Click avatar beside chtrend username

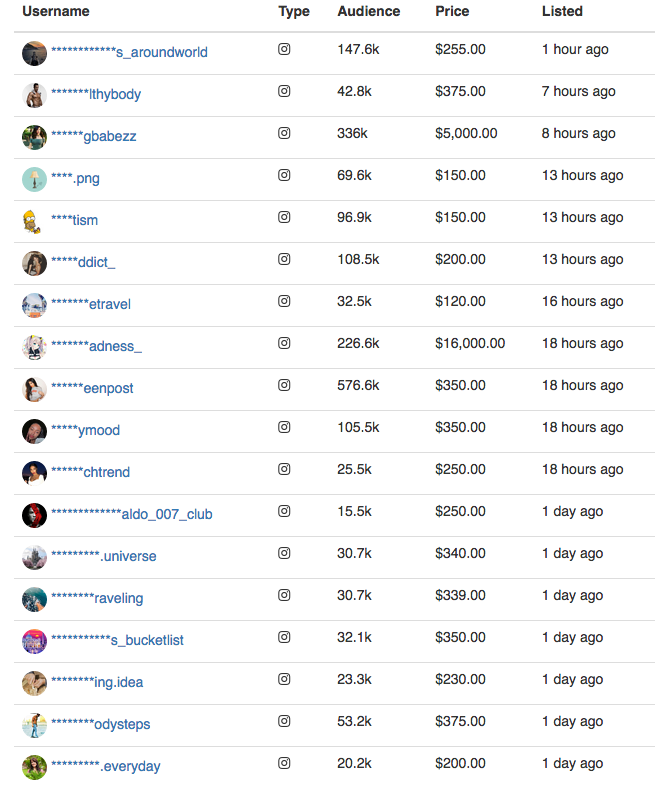(35, 473)
